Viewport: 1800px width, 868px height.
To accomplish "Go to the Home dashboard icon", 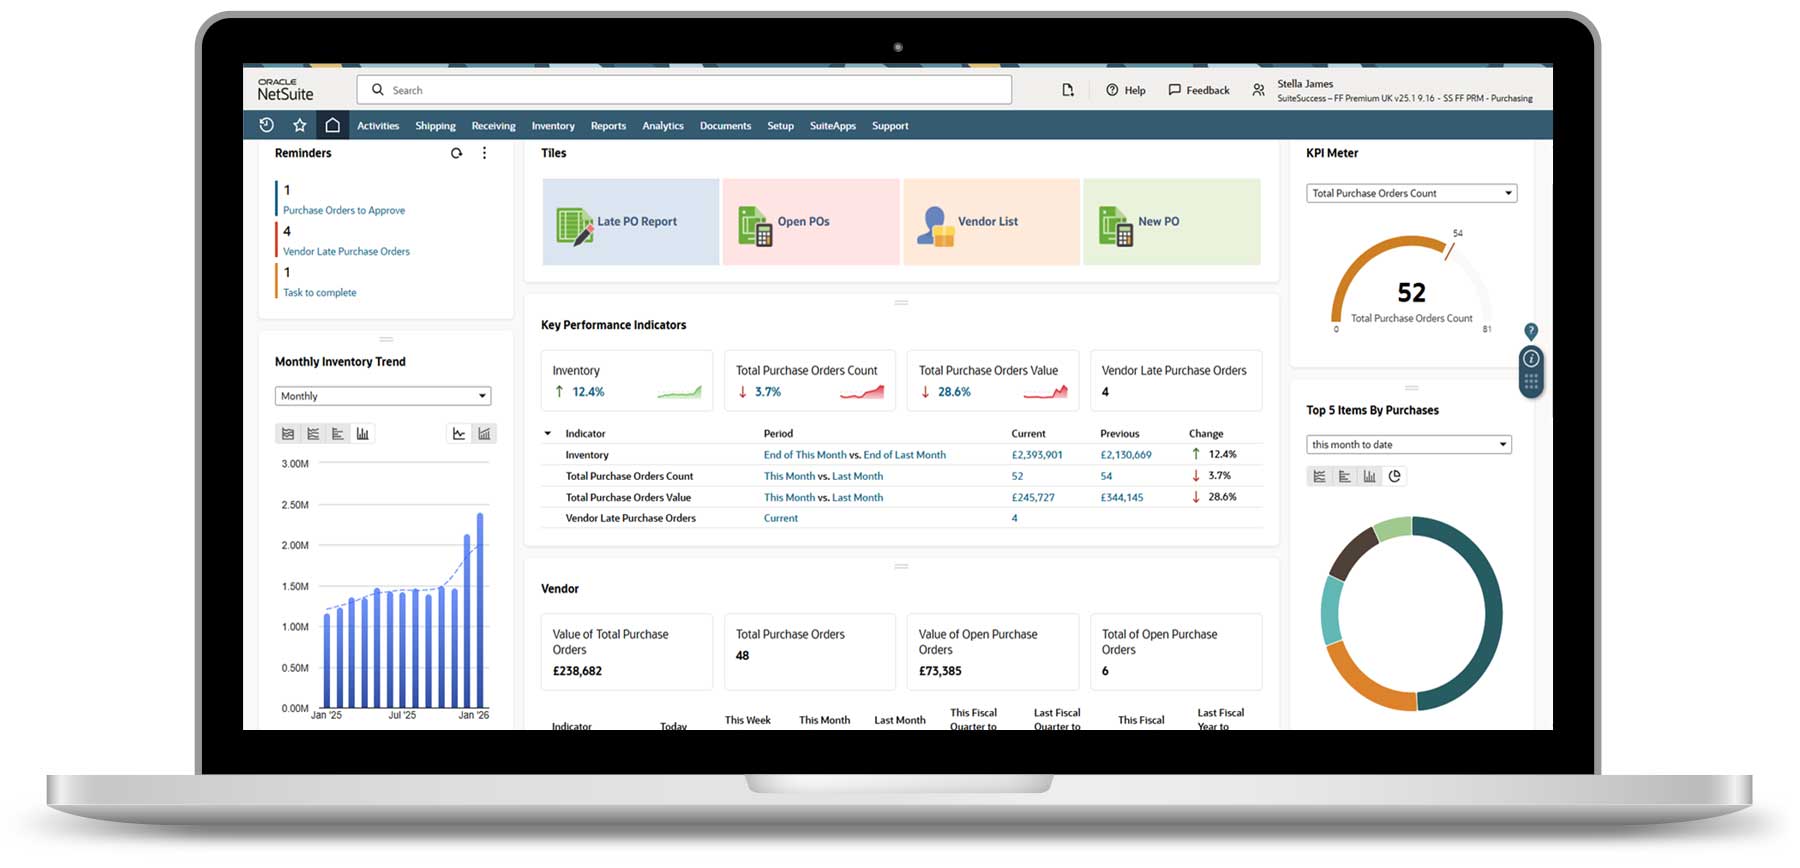I will point(332,125).
